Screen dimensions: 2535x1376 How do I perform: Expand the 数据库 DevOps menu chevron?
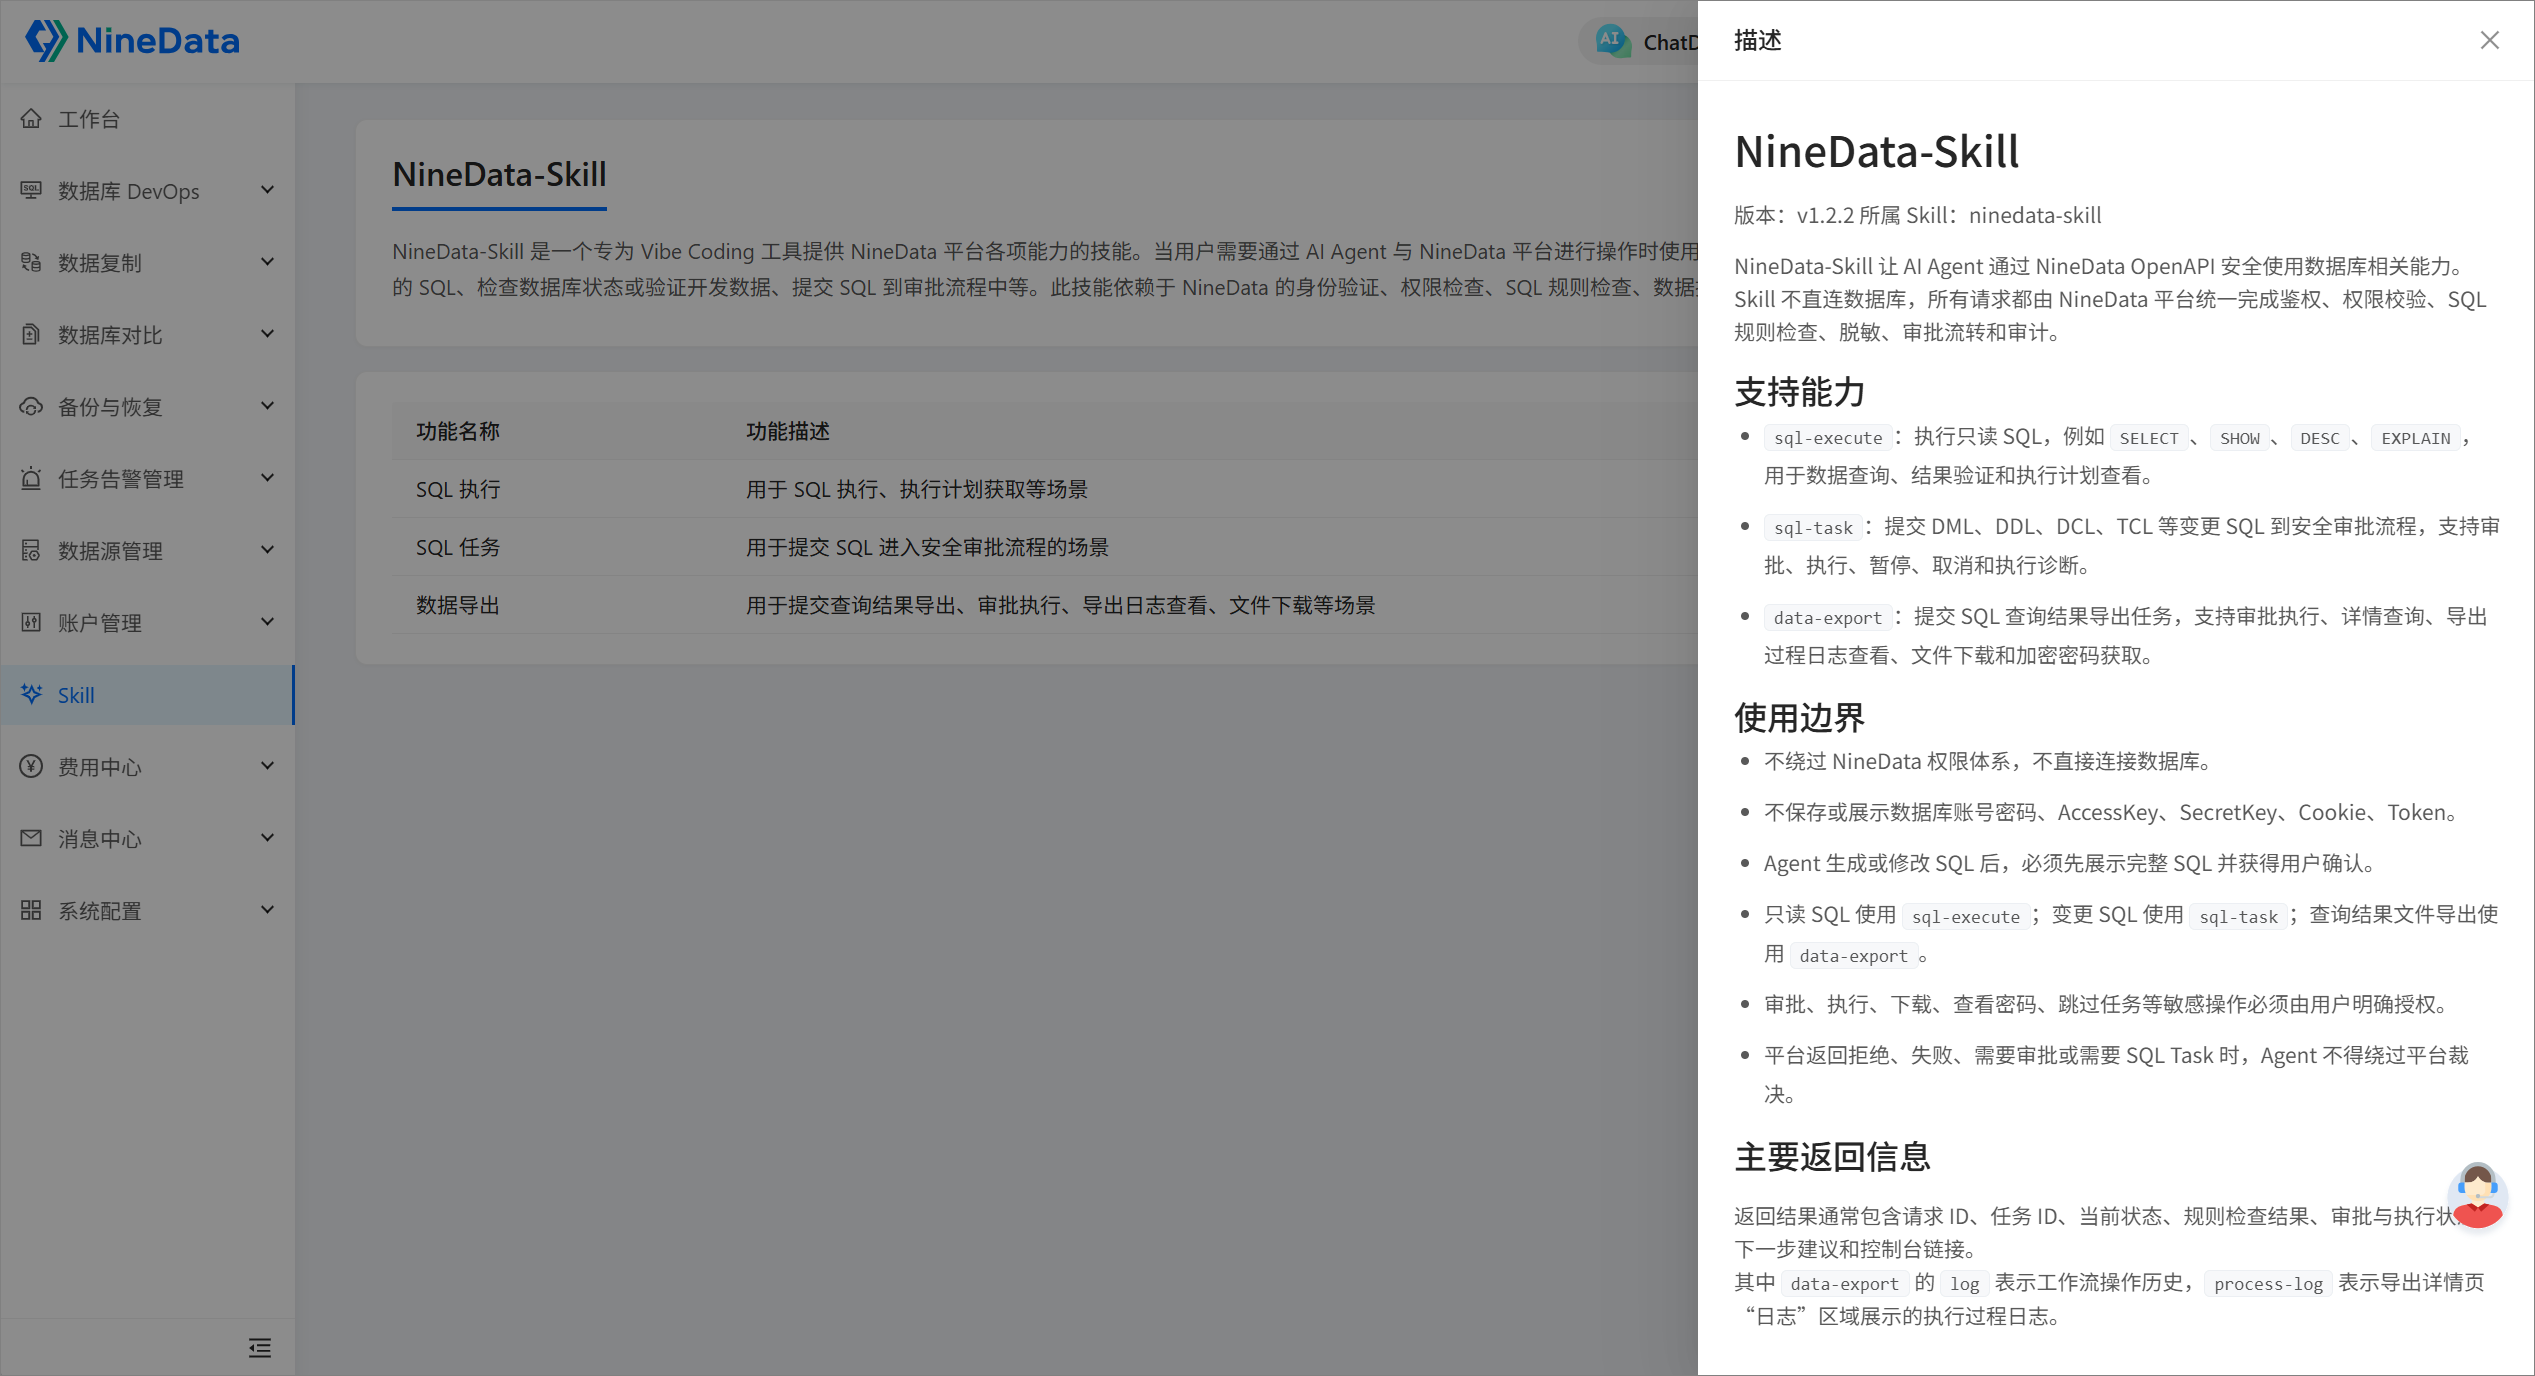[x=267, y=190]
